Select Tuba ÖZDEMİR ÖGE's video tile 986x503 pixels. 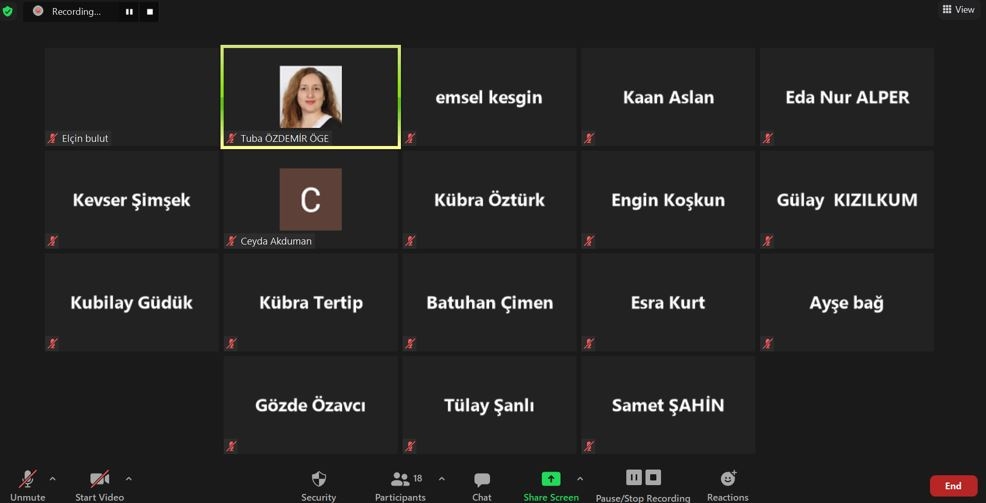311,97
